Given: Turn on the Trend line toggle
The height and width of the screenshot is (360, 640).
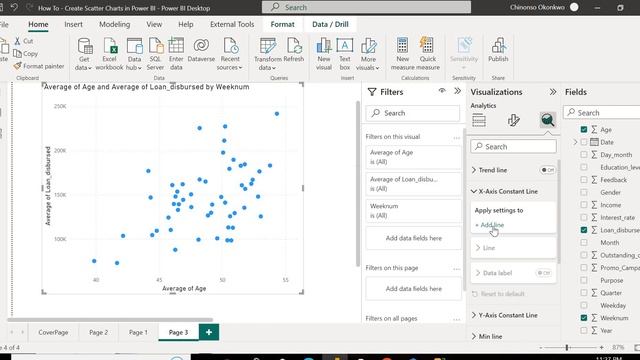Looking at the screenshot, I should (x=547, y=170).
